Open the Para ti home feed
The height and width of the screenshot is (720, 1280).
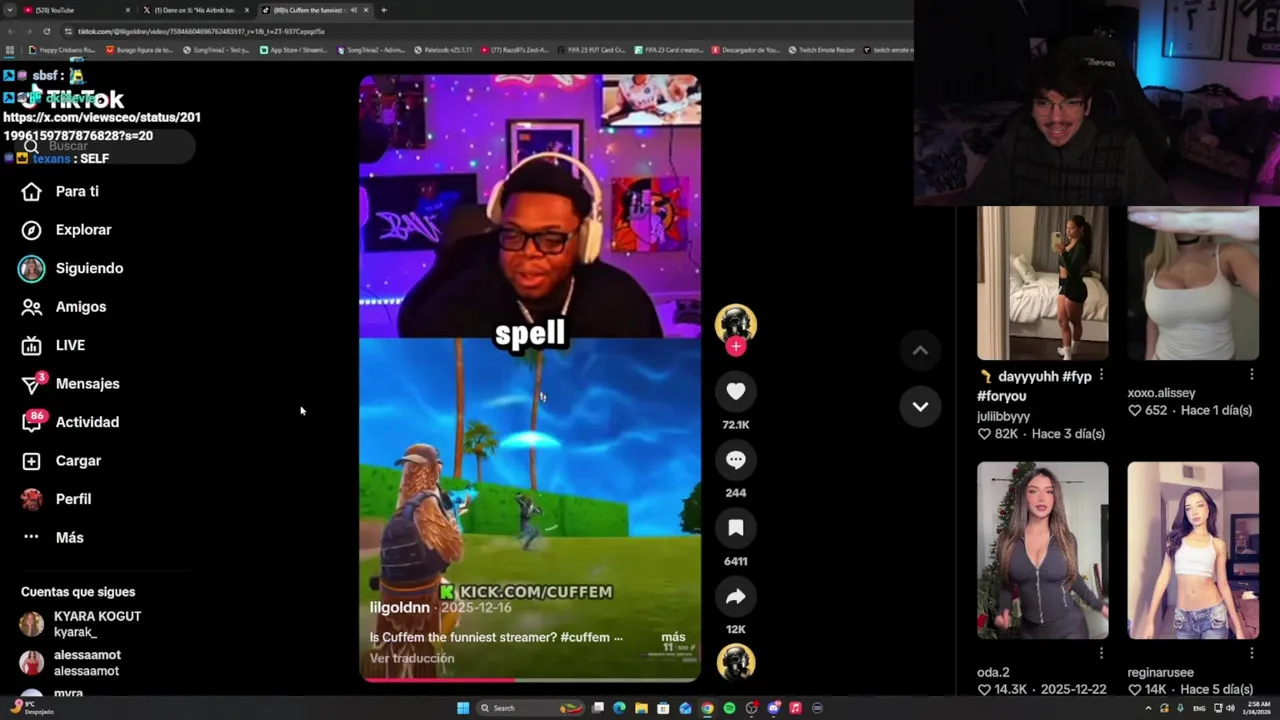coord(60,191)
